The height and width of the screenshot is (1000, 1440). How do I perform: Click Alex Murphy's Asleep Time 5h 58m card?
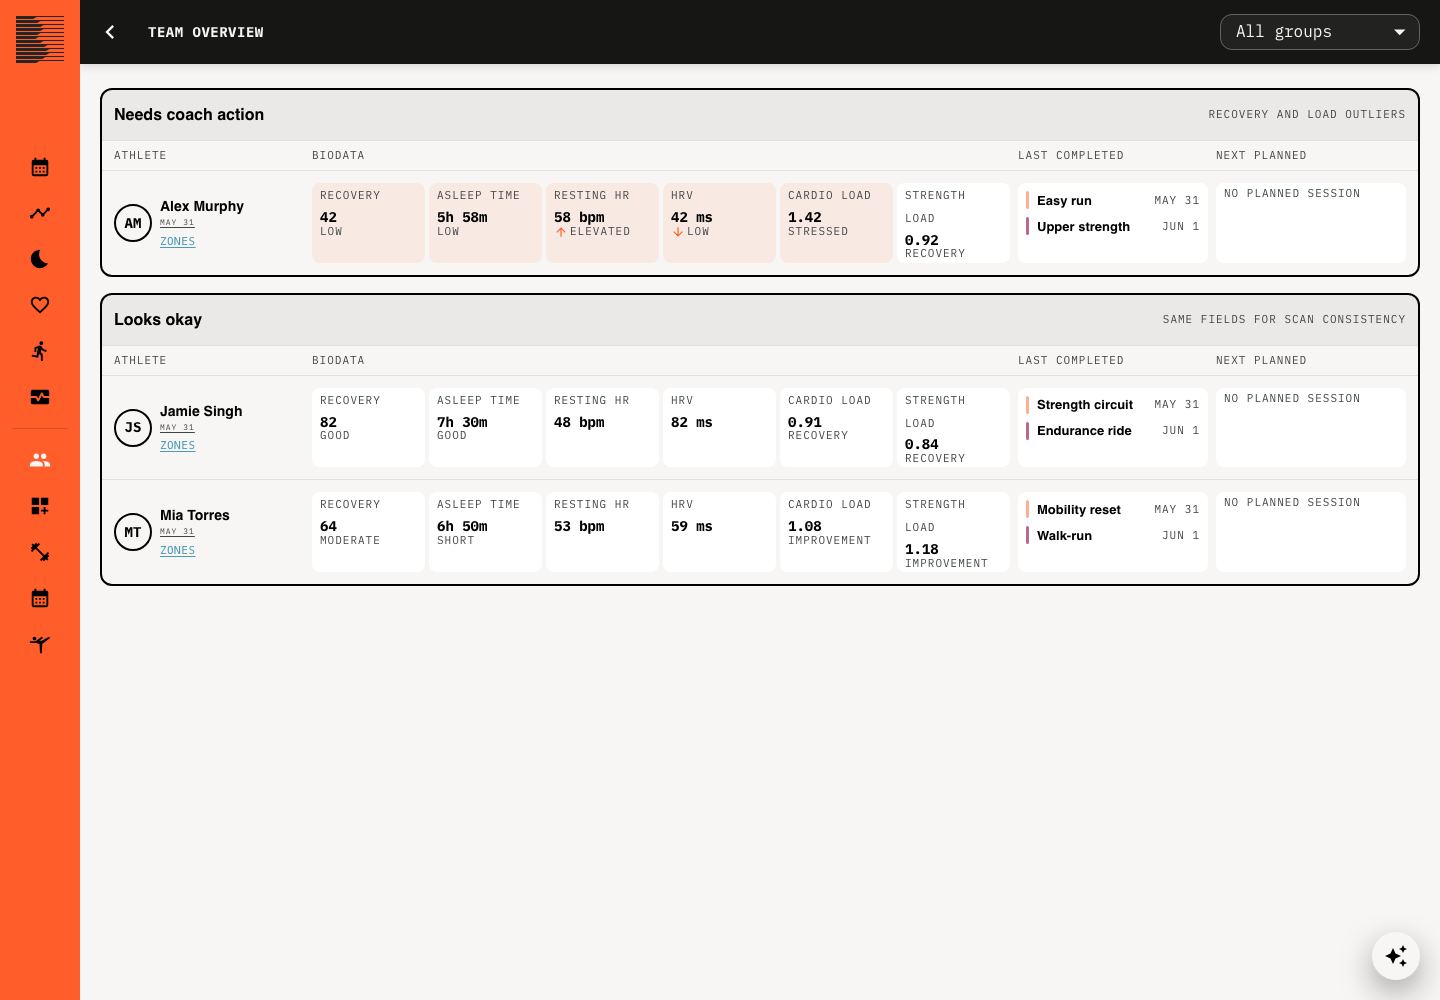485,223
